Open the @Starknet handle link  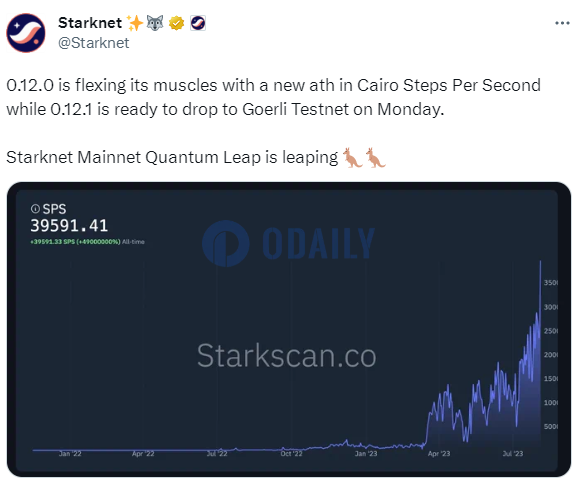[x=94, y=43]
